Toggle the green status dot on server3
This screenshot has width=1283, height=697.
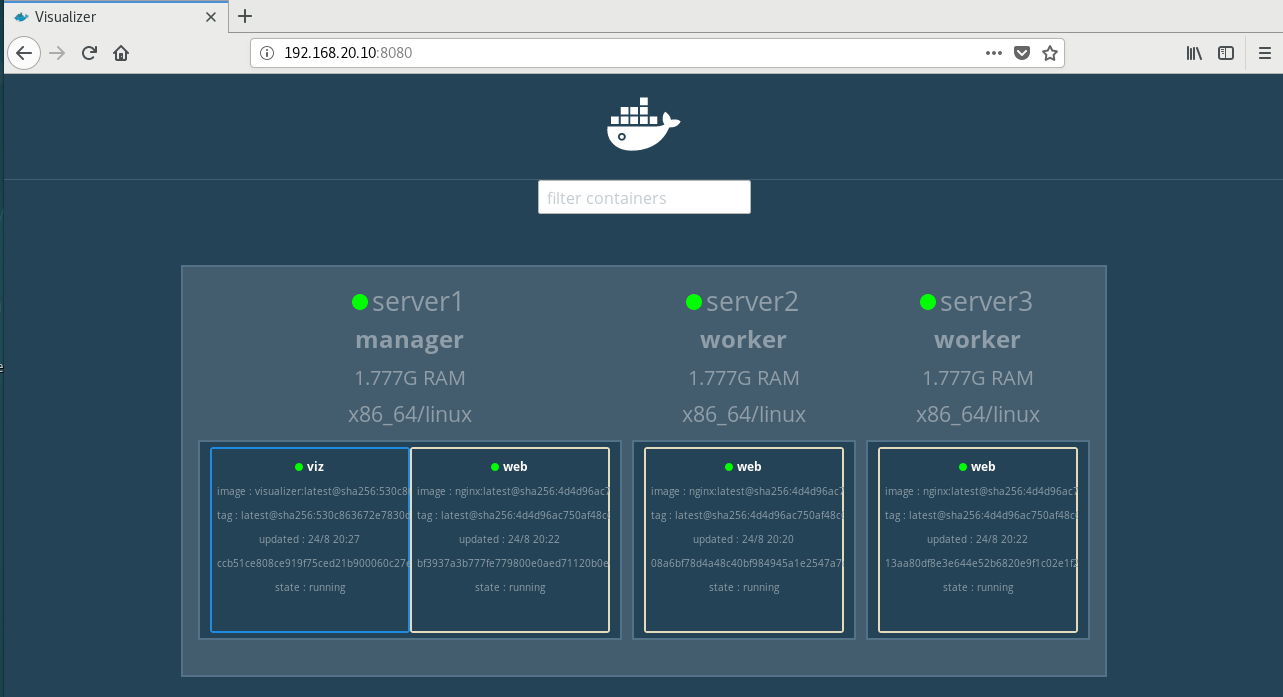927,300
